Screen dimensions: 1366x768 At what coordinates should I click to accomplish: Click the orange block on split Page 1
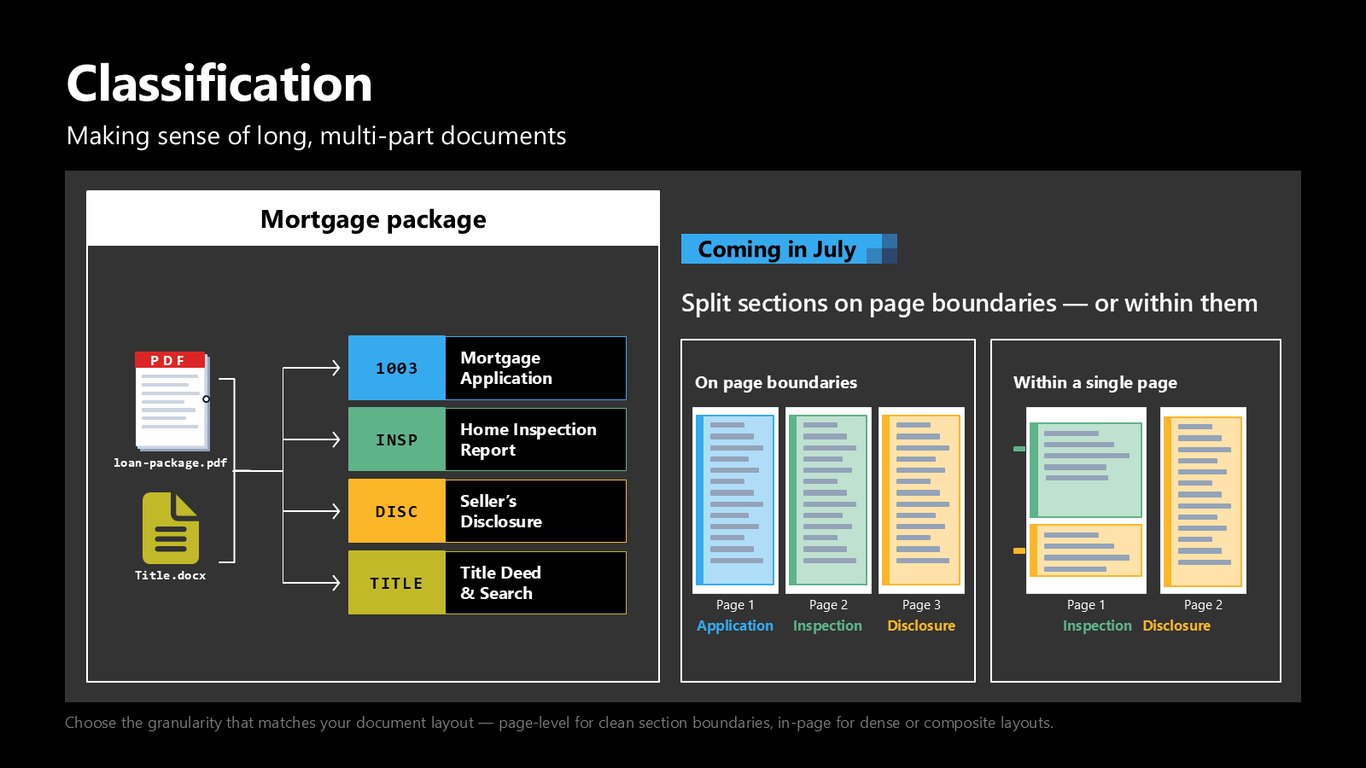[1086, 551]
